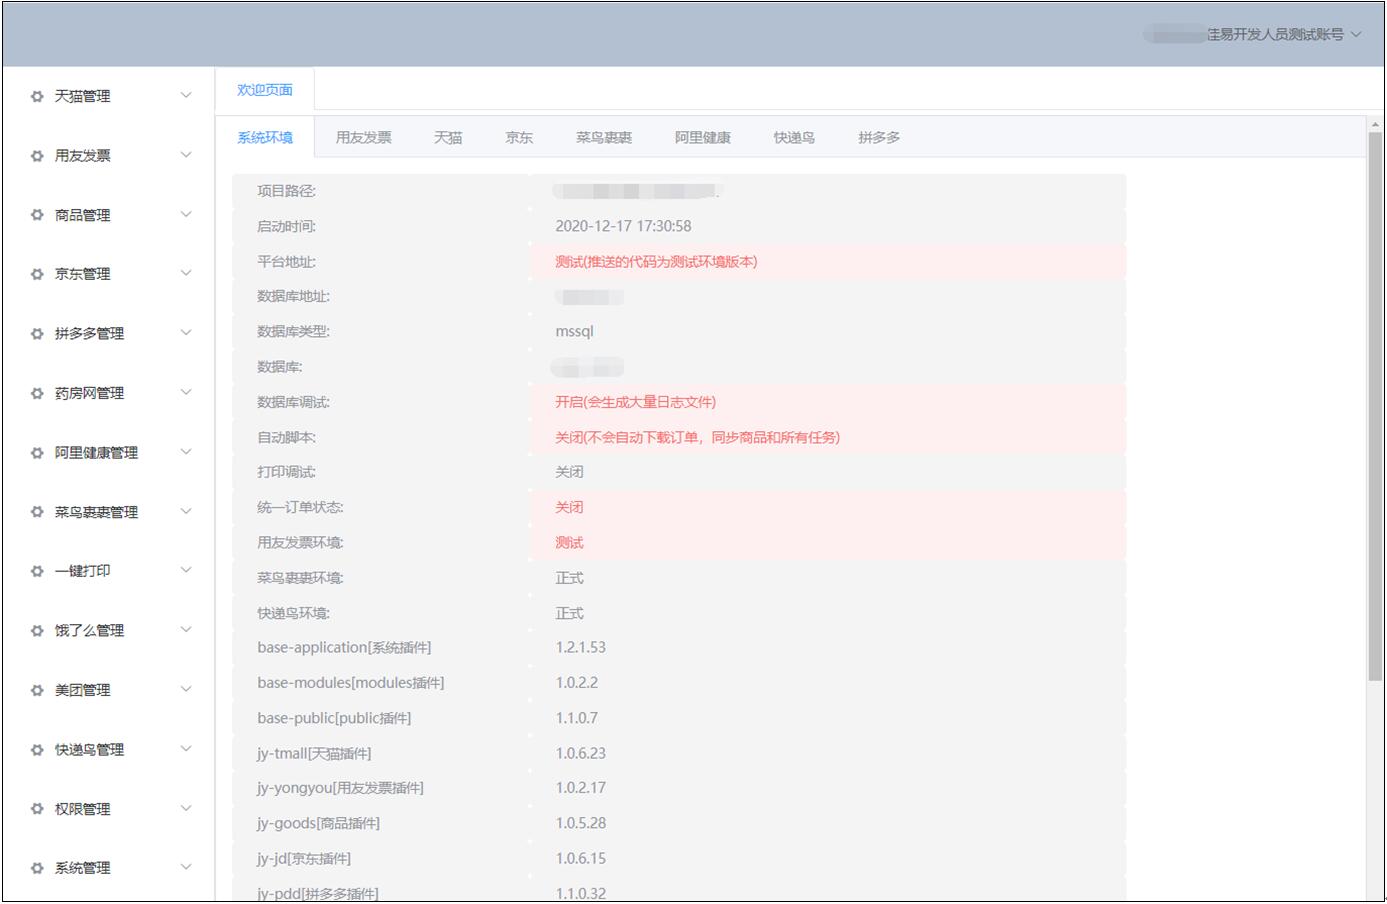The width and height of the screenshot is (1387, 904).
Task: Click the 欢迎页面 page tab
Action: click(x=265, y=90)
